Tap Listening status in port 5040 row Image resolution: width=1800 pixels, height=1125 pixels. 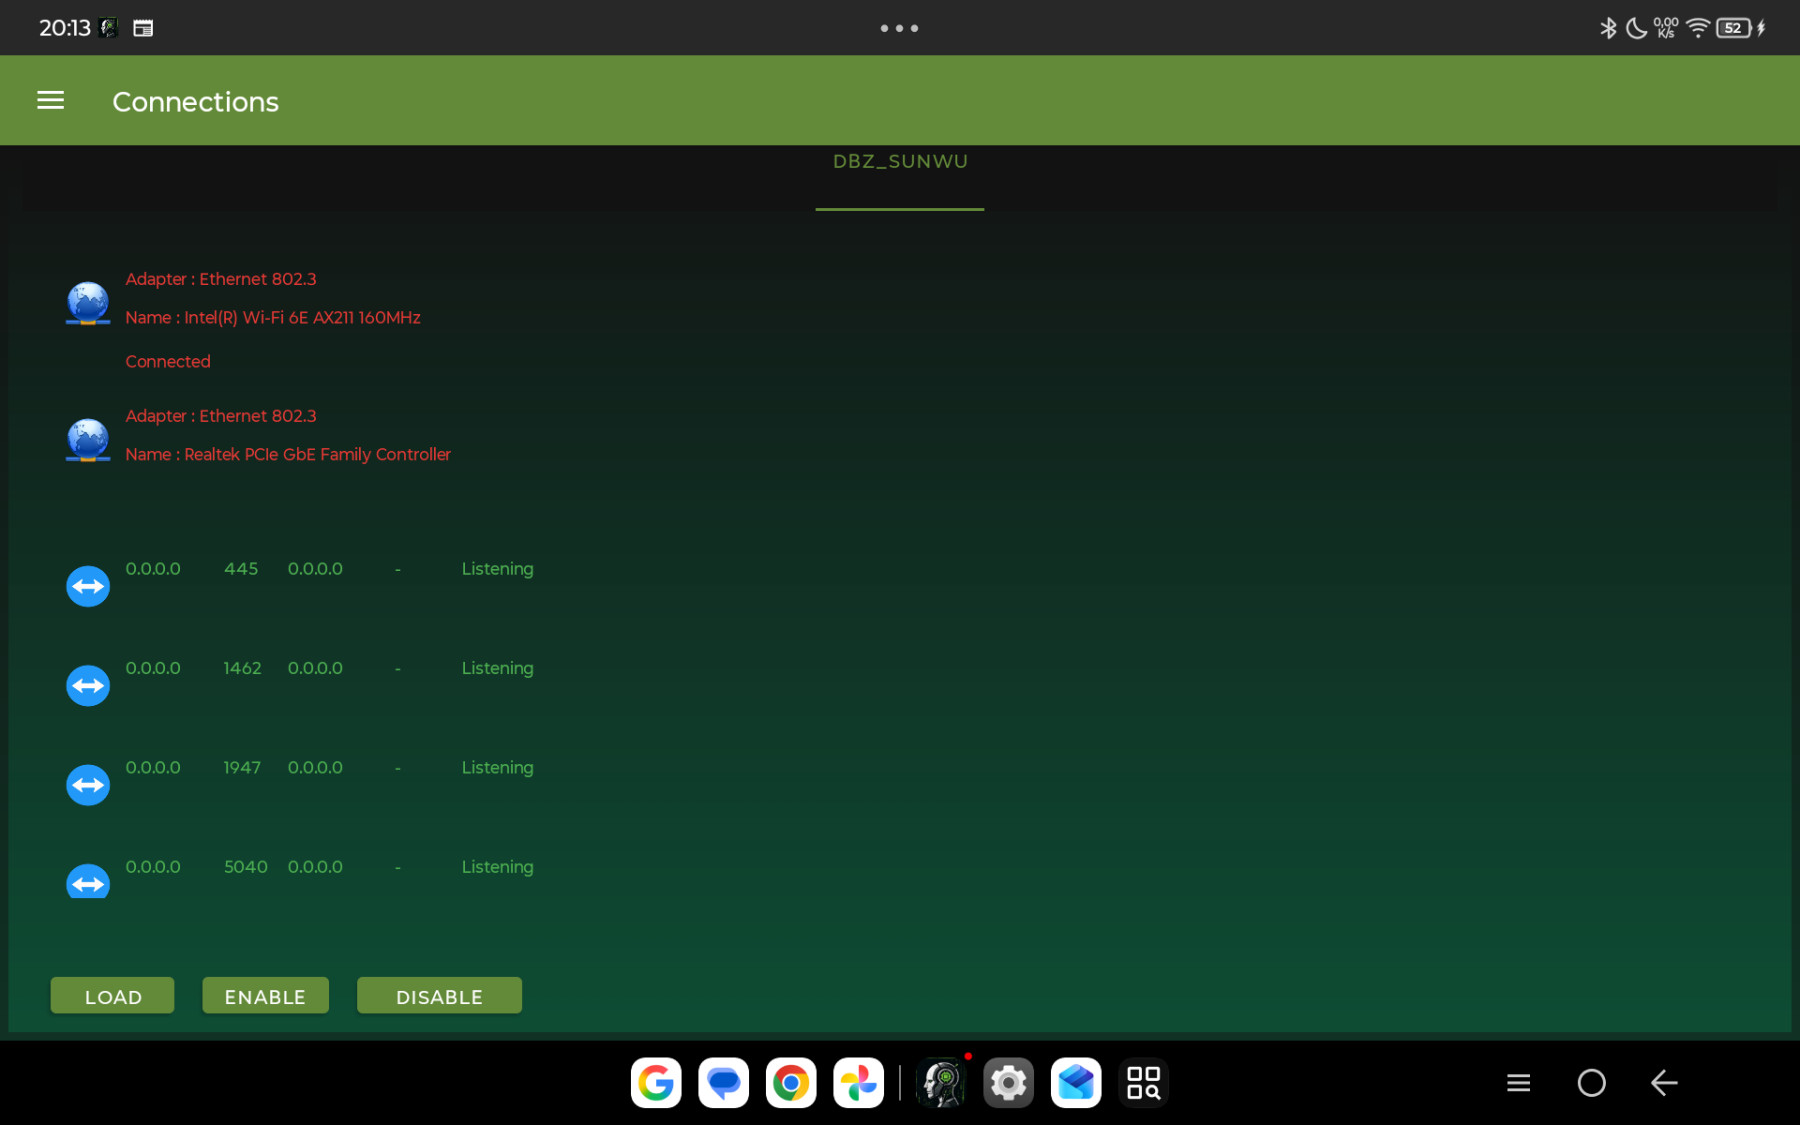click(x=497, y=867)
